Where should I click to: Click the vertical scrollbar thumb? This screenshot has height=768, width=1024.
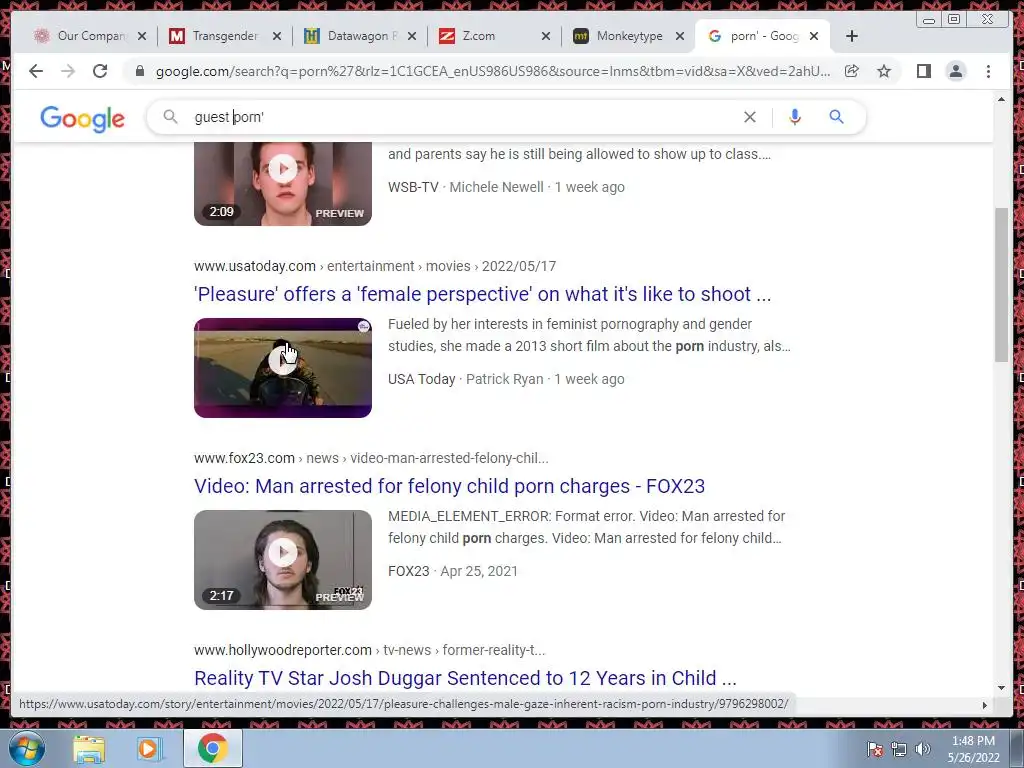pos(1001,284)
